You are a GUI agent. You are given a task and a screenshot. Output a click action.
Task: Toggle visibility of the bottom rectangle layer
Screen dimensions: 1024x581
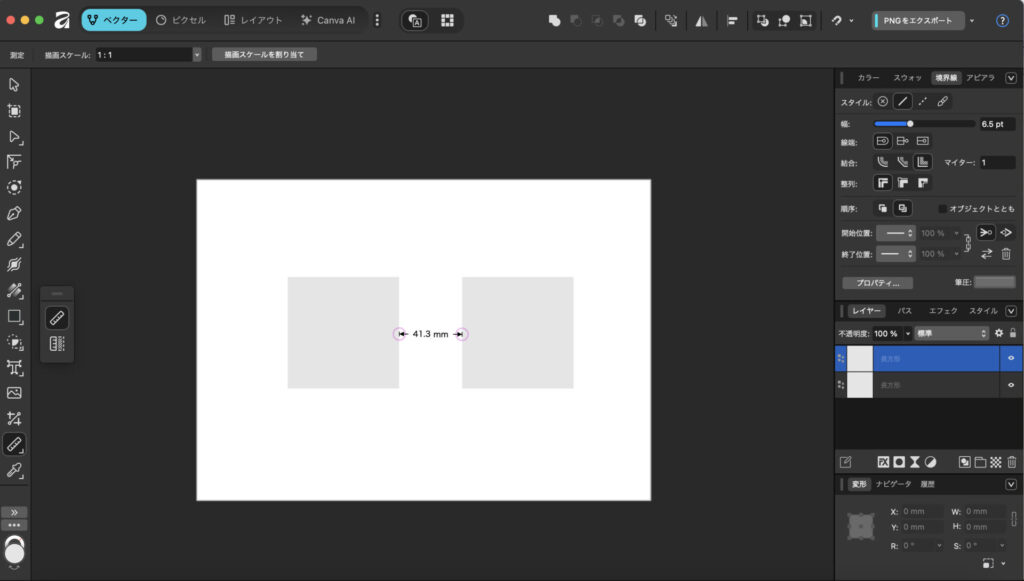(1010, 384)
